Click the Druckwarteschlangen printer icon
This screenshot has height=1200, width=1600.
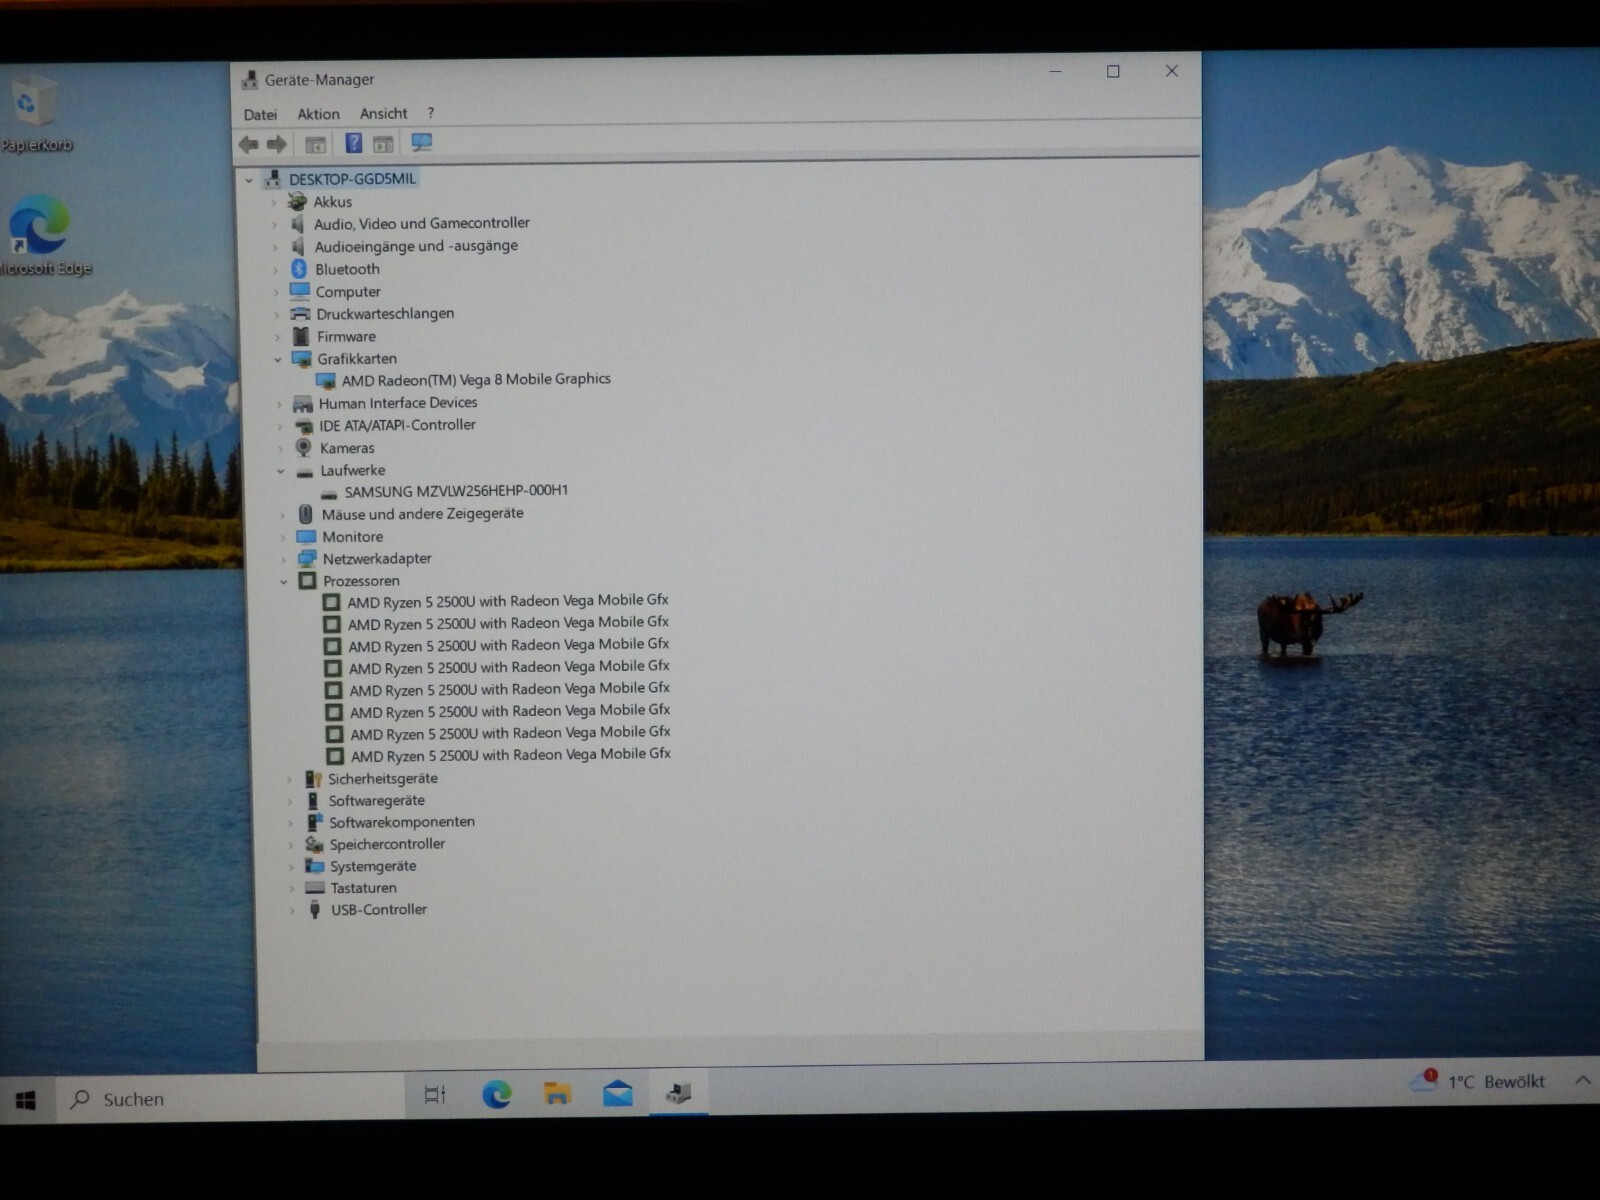(x=300, y=313)
